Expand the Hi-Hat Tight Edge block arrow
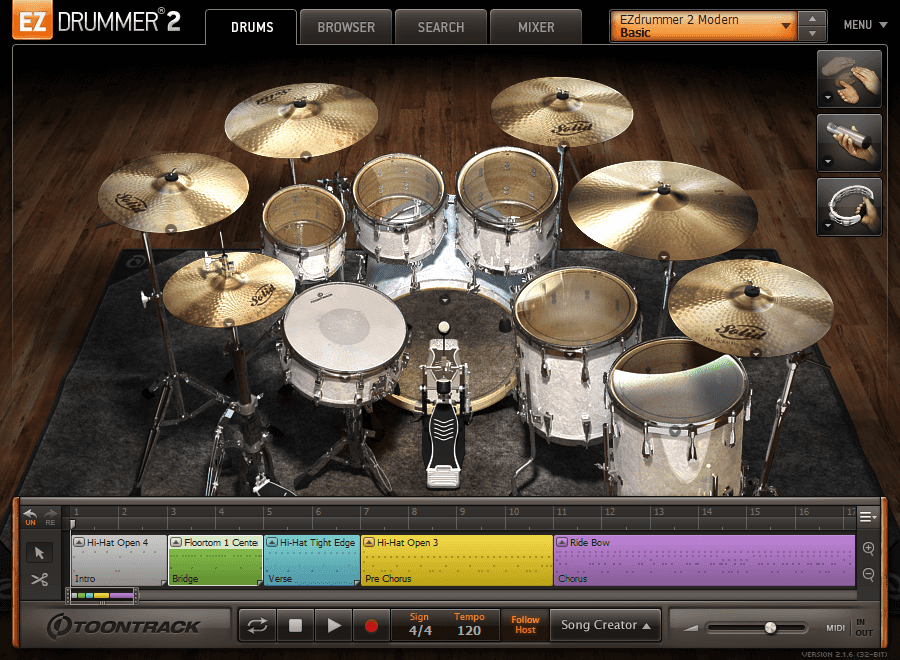The height and width of the screenshot is (660, 900). pos(273,542)
